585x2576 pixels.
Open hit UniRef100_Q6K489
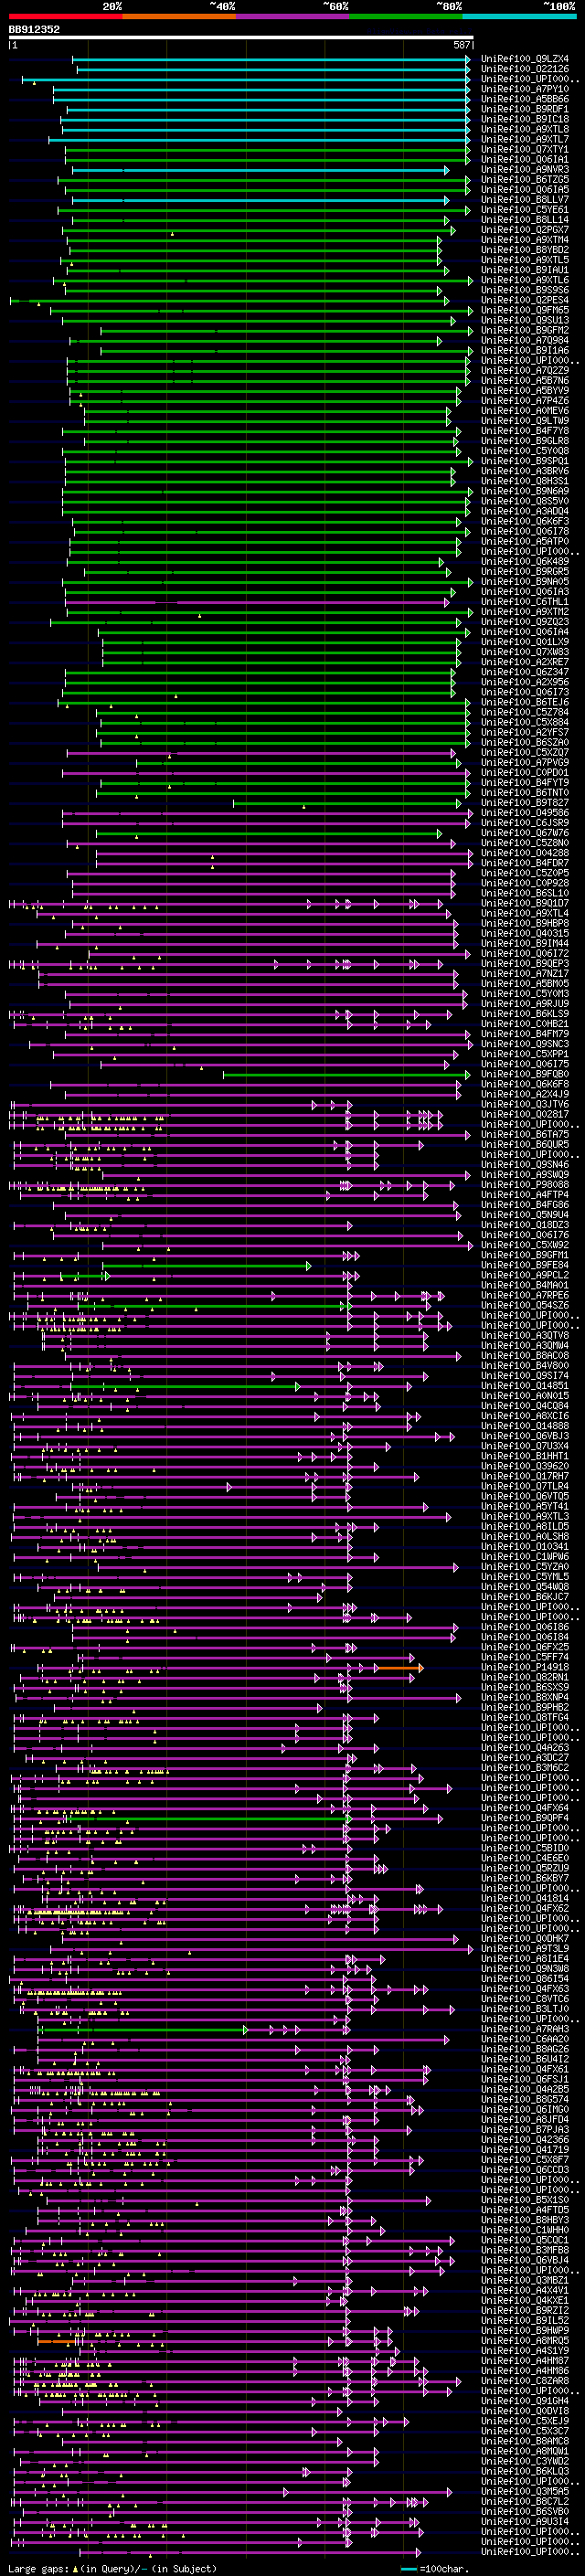[x=525, y=561]
